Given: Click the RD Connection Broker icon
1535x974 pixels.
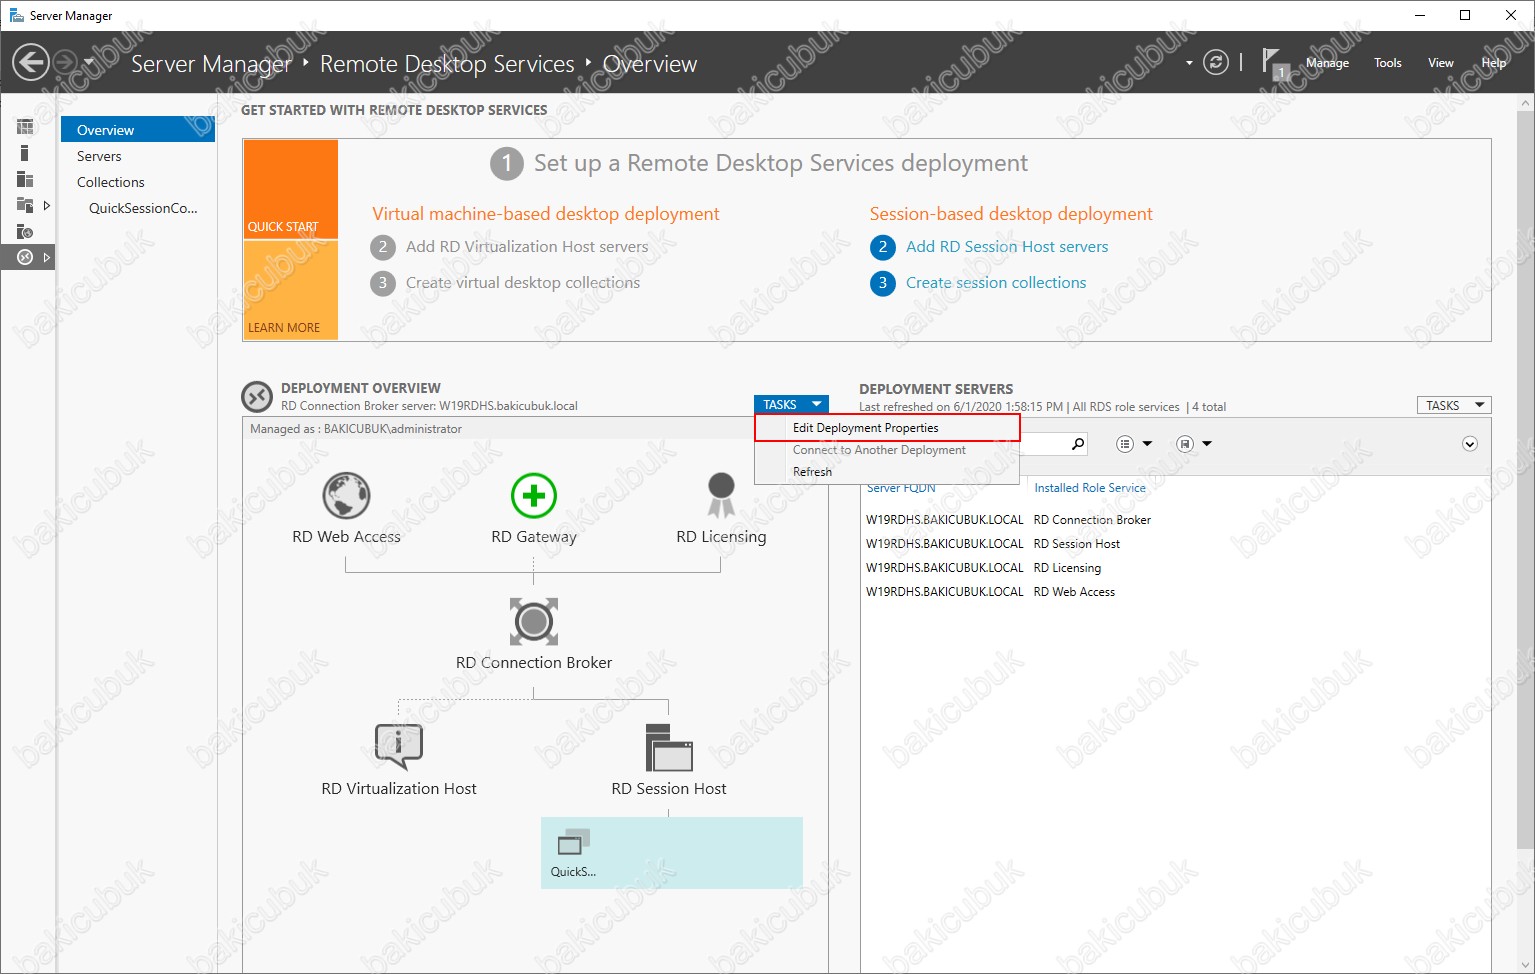Looking at the screenshot, I should (534, 622).
